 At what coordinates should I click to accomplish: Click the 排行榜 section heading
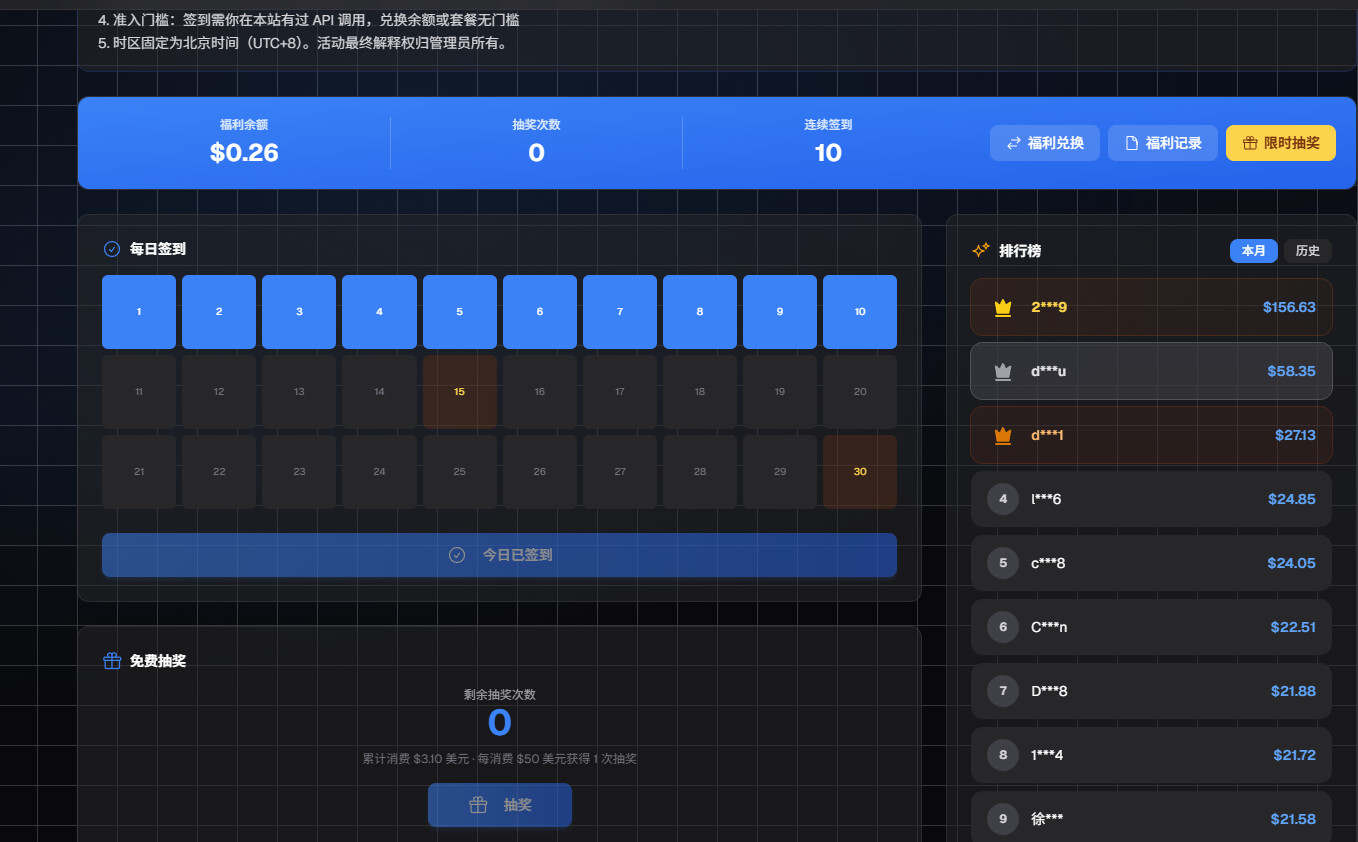click(x=1020, y=251)
